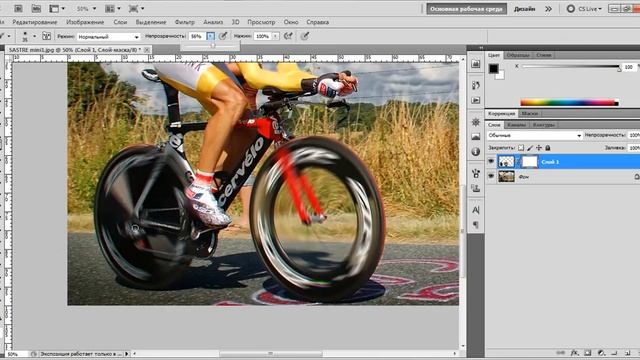Adjust the K color slider handle
640x360 pixels.
tap(619, 69)
